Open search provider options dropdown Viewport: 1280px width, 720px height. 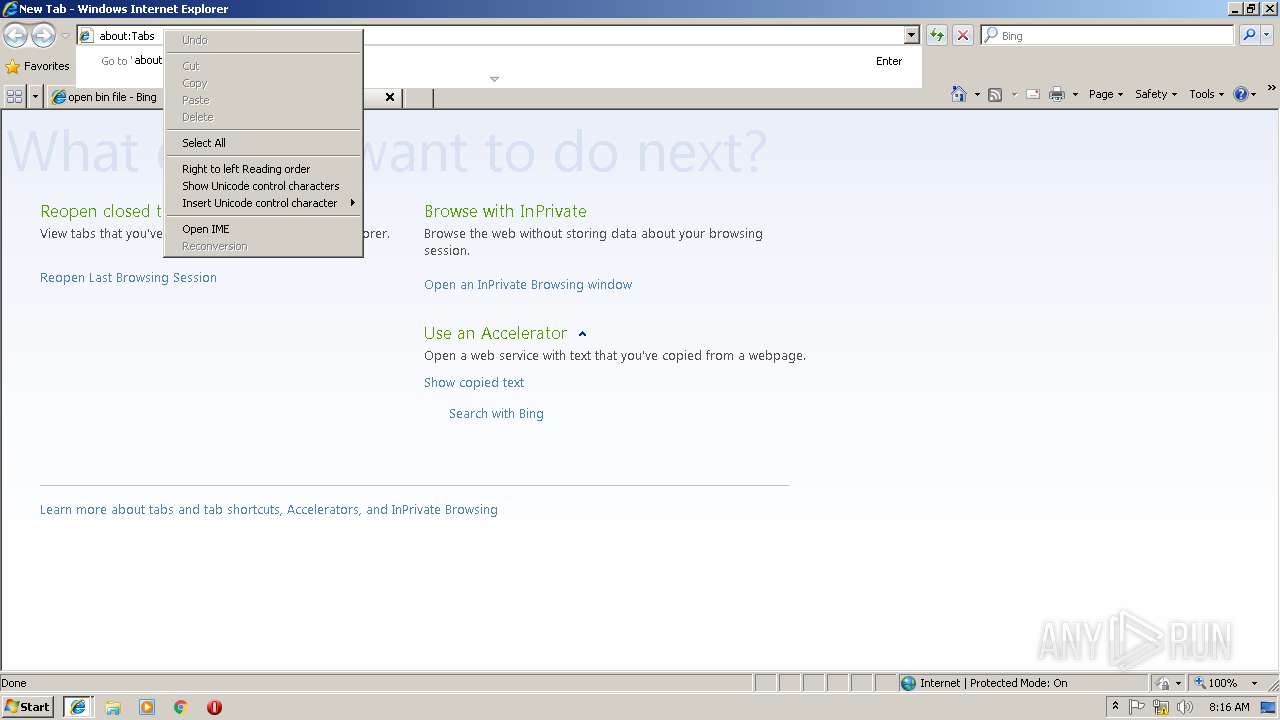point(1266,35)
